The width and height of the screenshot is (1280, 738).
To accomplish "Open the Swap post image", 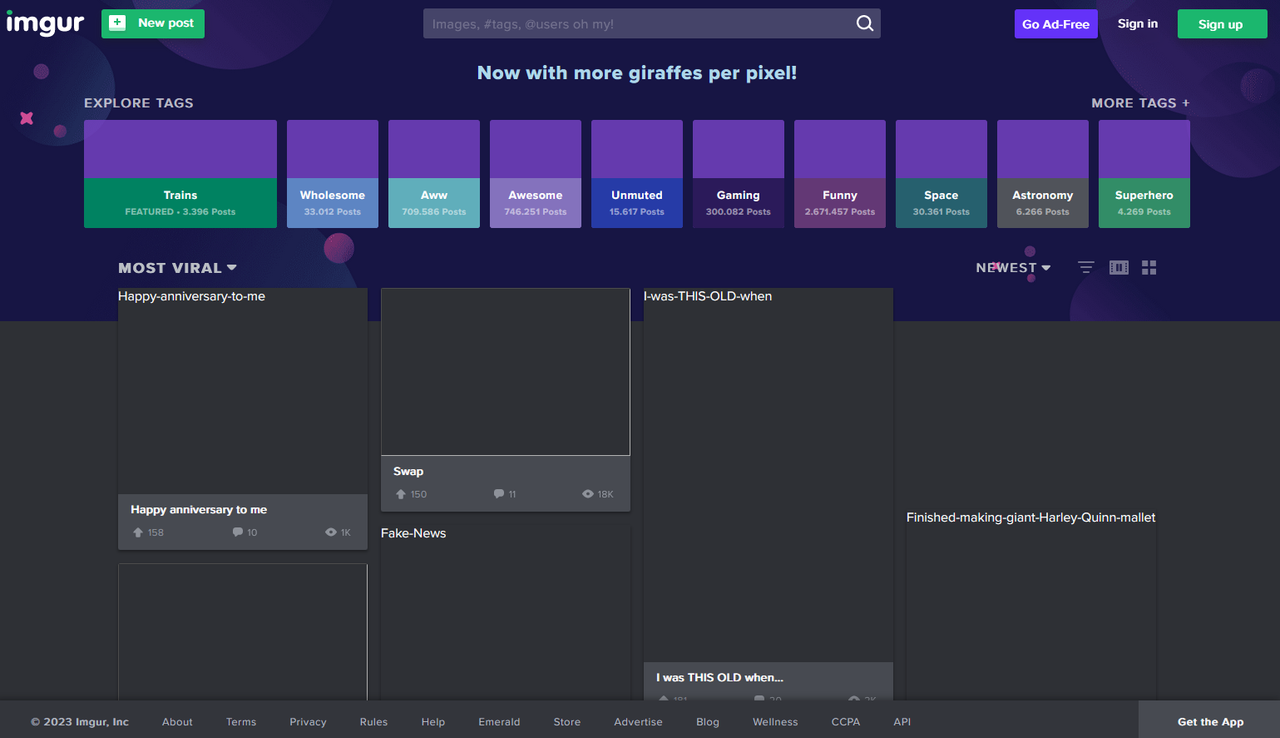I will pyautogui.click(x=506, y=372).
